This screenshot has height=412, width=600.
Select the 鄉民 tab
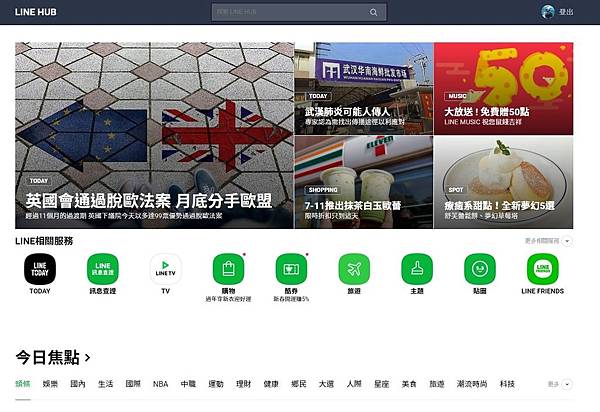tap(298, 384)
